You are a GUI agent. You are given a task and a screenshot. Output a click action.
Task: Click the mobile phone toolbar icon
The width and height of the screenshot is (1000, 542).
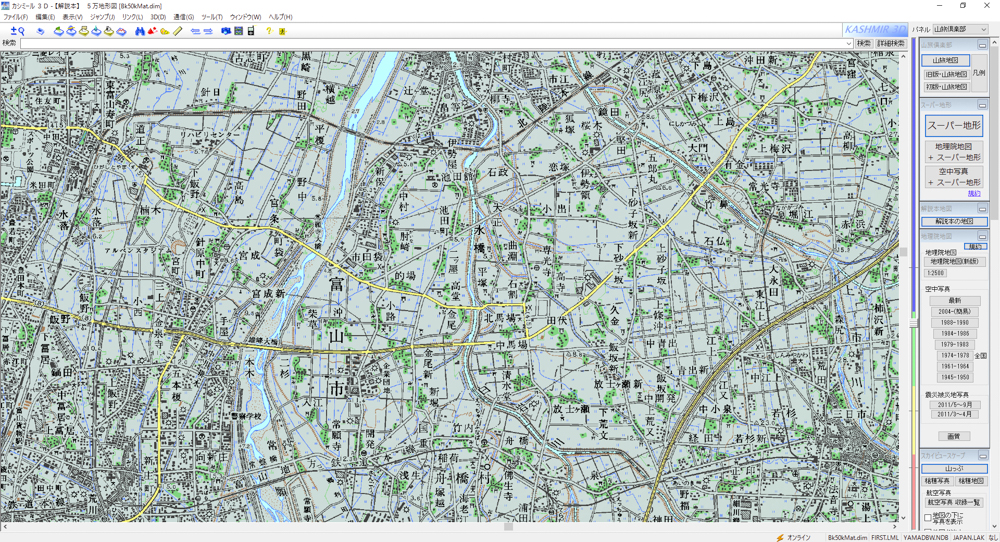251,31
